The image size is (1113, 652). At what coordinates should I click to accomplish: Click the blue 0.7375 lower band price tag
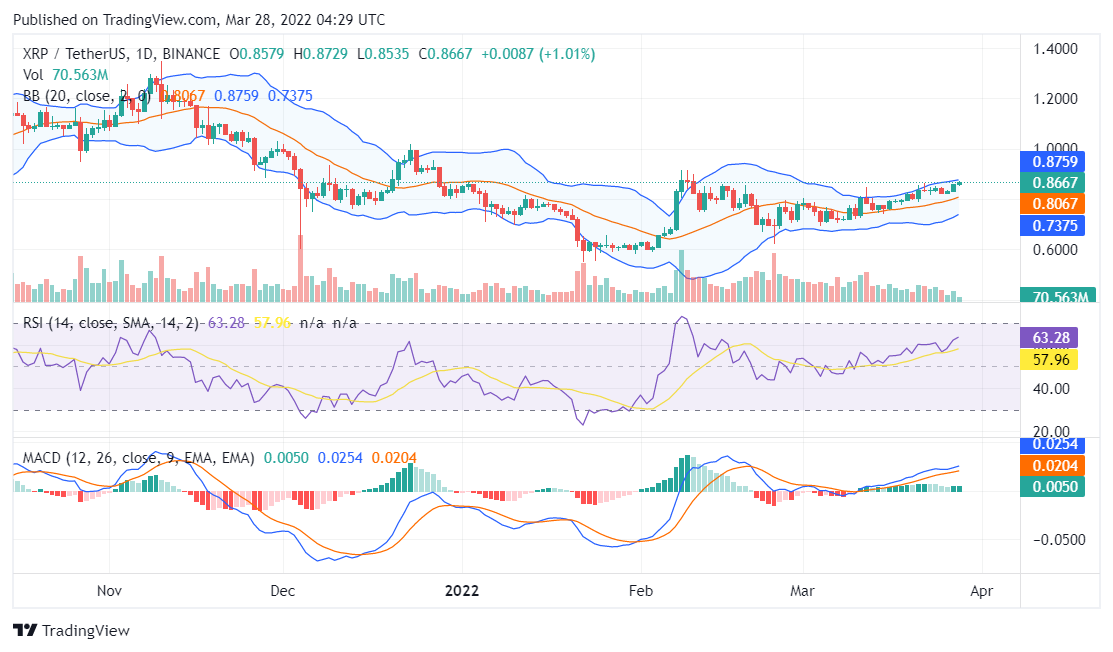[x=1053, y=225]
